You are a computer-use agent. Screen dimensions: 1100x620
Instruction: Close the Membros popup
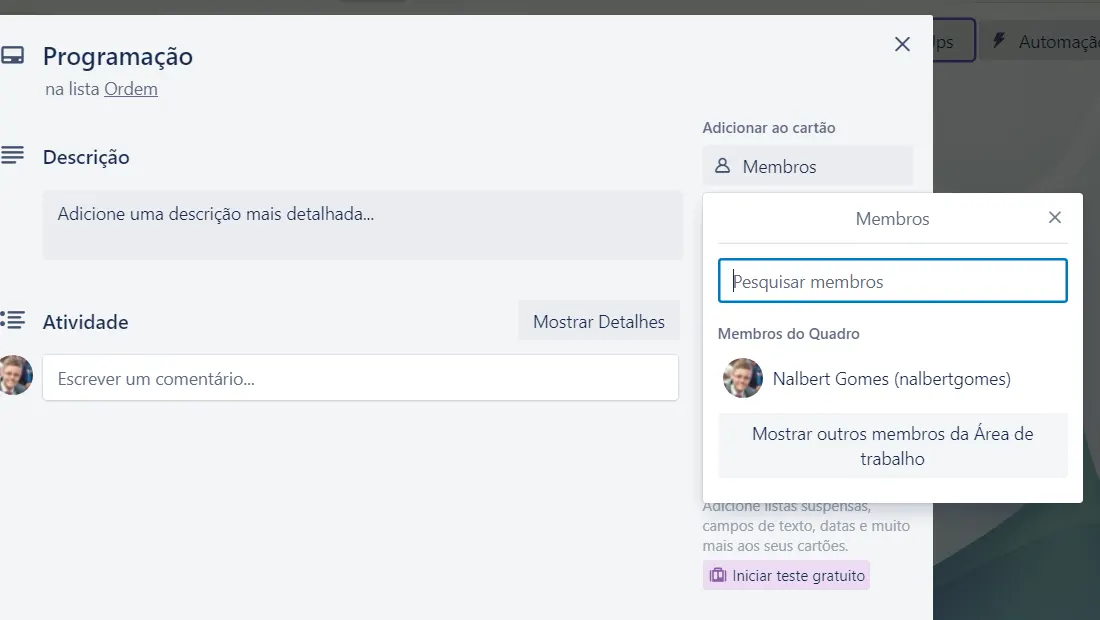1054,217
